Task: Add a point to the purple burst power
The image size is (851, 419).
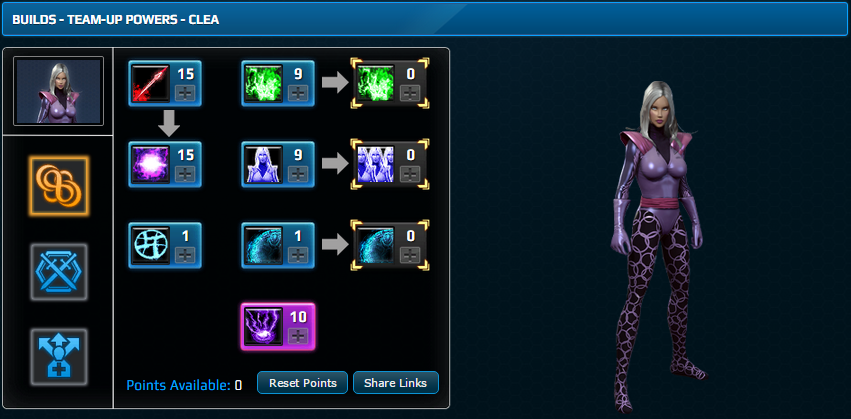Action: (x=186, y=174)
